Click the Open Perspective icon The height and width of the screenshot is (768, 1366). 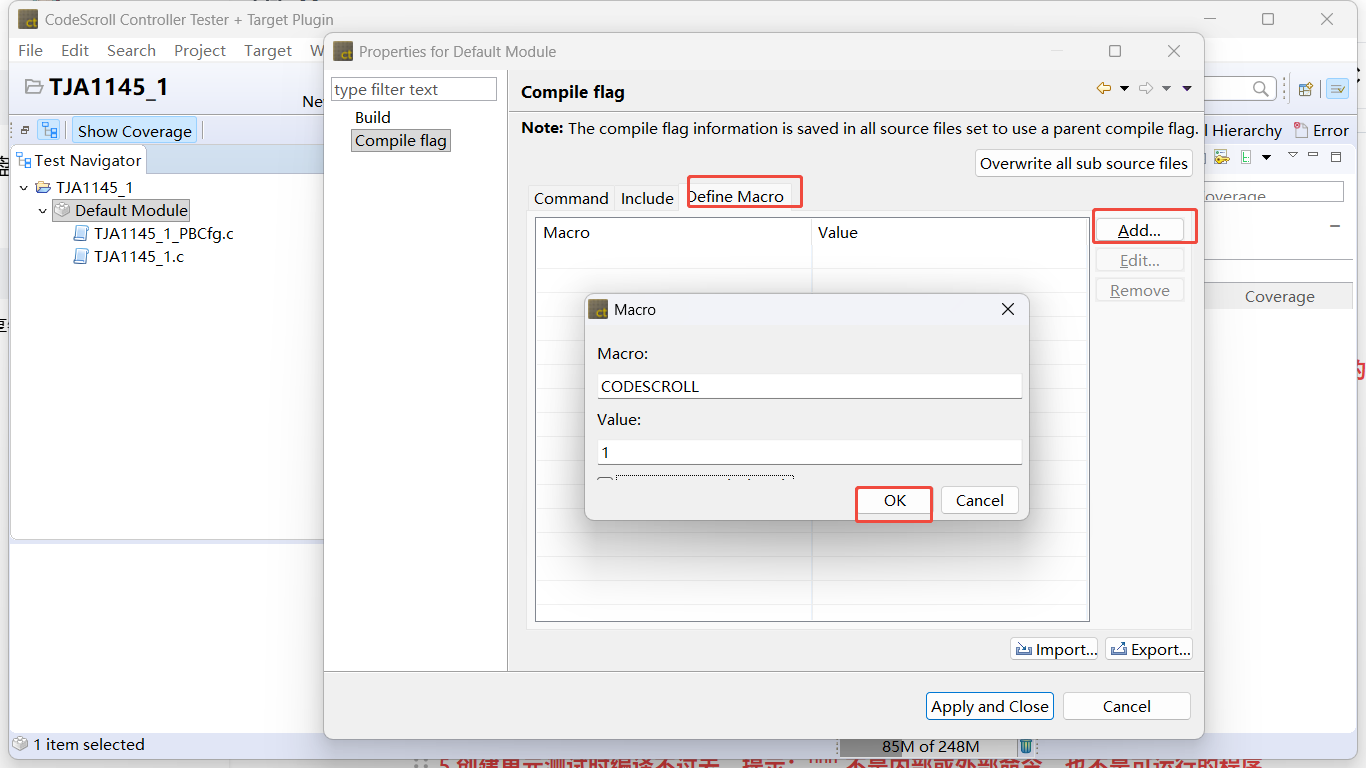click(1305, 89)
